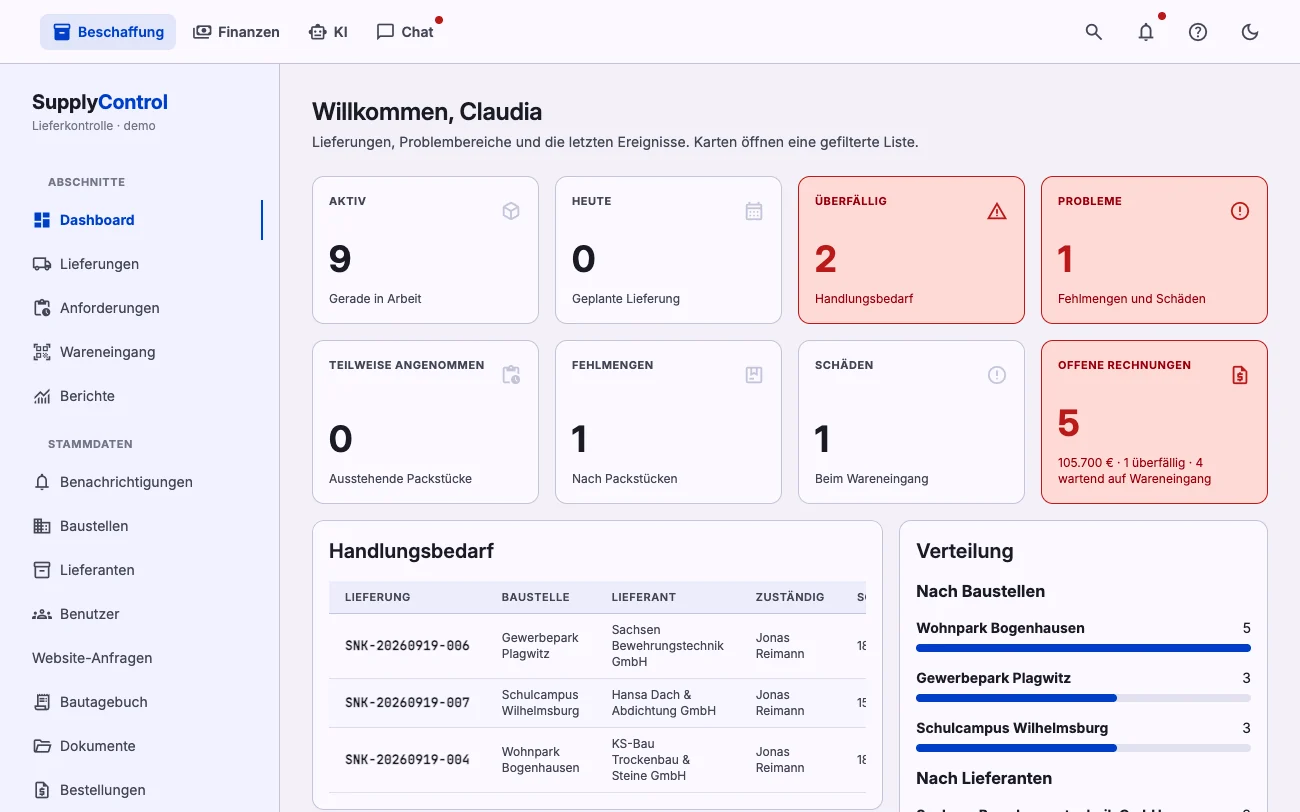Click the Benutzer people icon
The image size is (1300, 812).
click(42, 614)
